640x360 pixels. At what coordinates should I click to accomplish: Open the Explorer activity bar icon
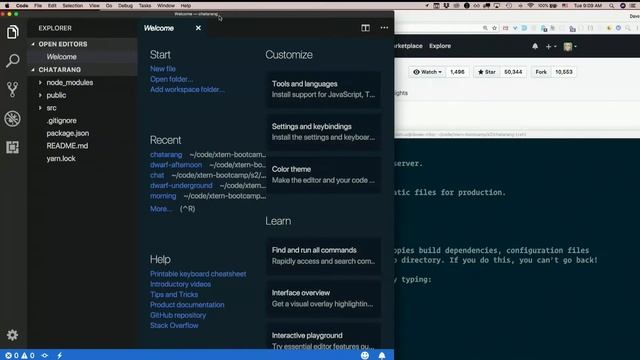(13, 32)
